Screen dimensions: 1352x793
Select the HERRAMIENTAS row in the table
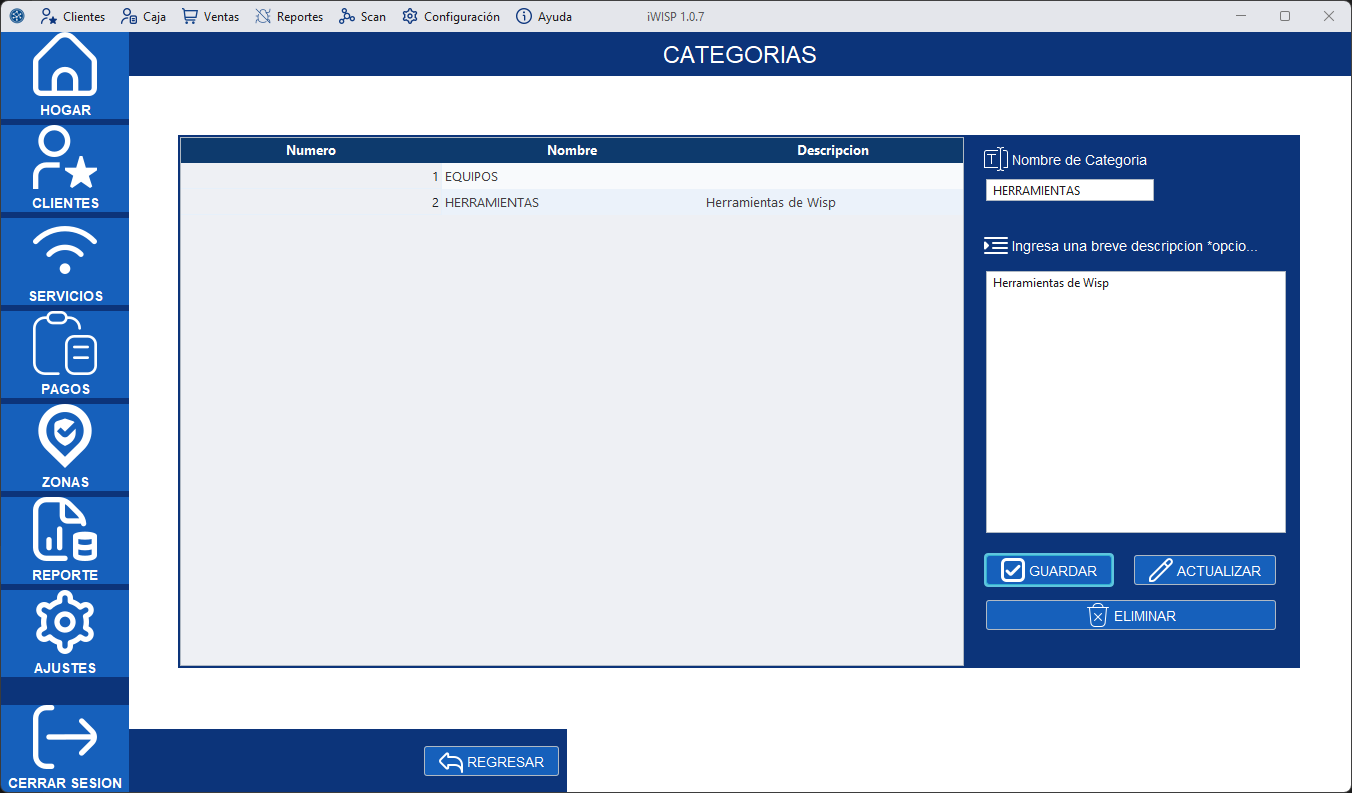point(570,202)
